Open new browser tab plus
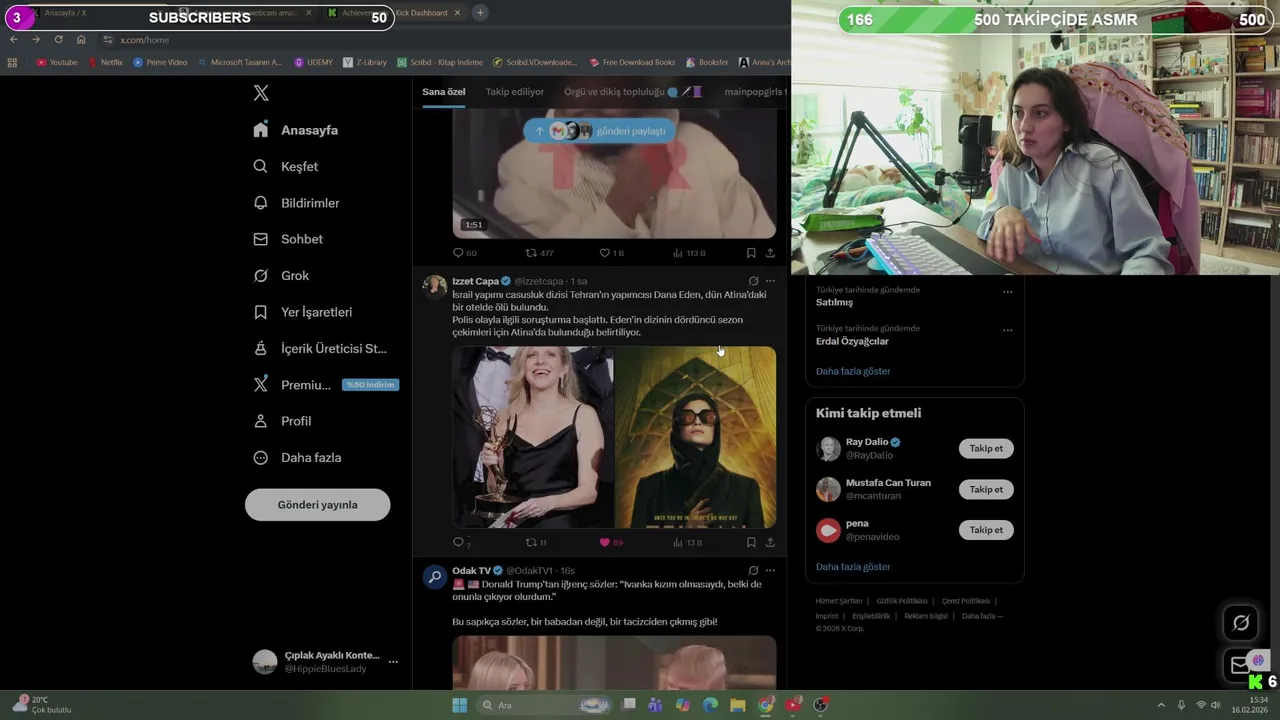1280x720 pixels. 480,13
